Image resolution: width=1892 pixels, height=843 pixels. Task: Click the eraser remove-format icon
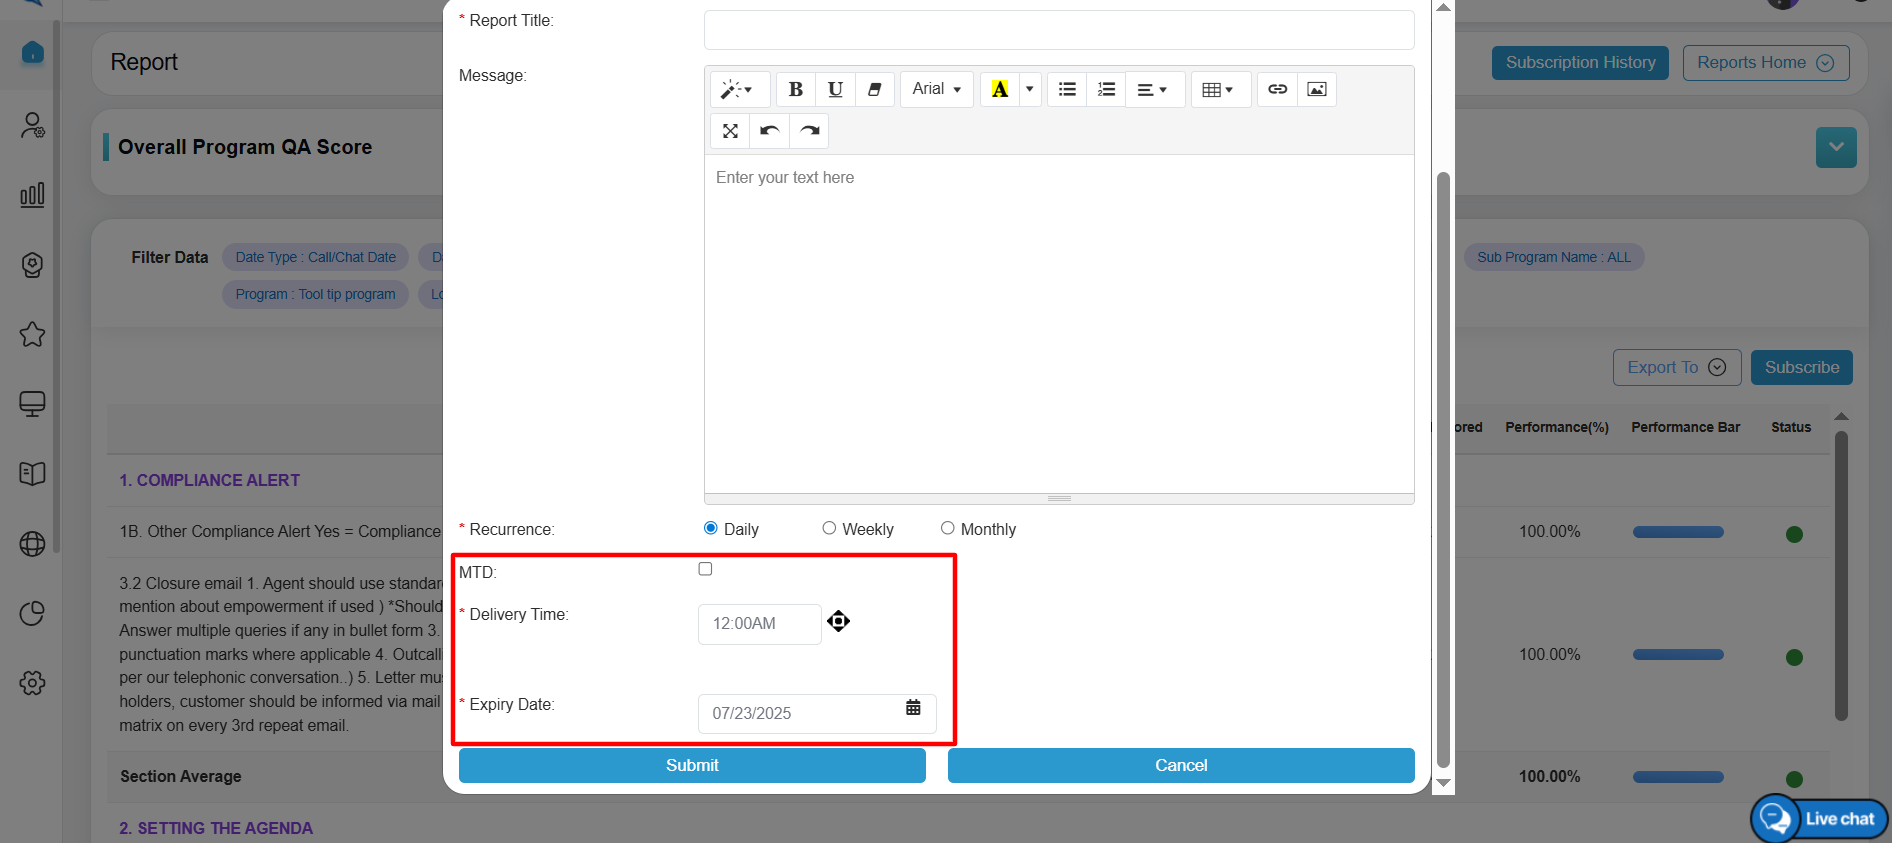[874, 89]
